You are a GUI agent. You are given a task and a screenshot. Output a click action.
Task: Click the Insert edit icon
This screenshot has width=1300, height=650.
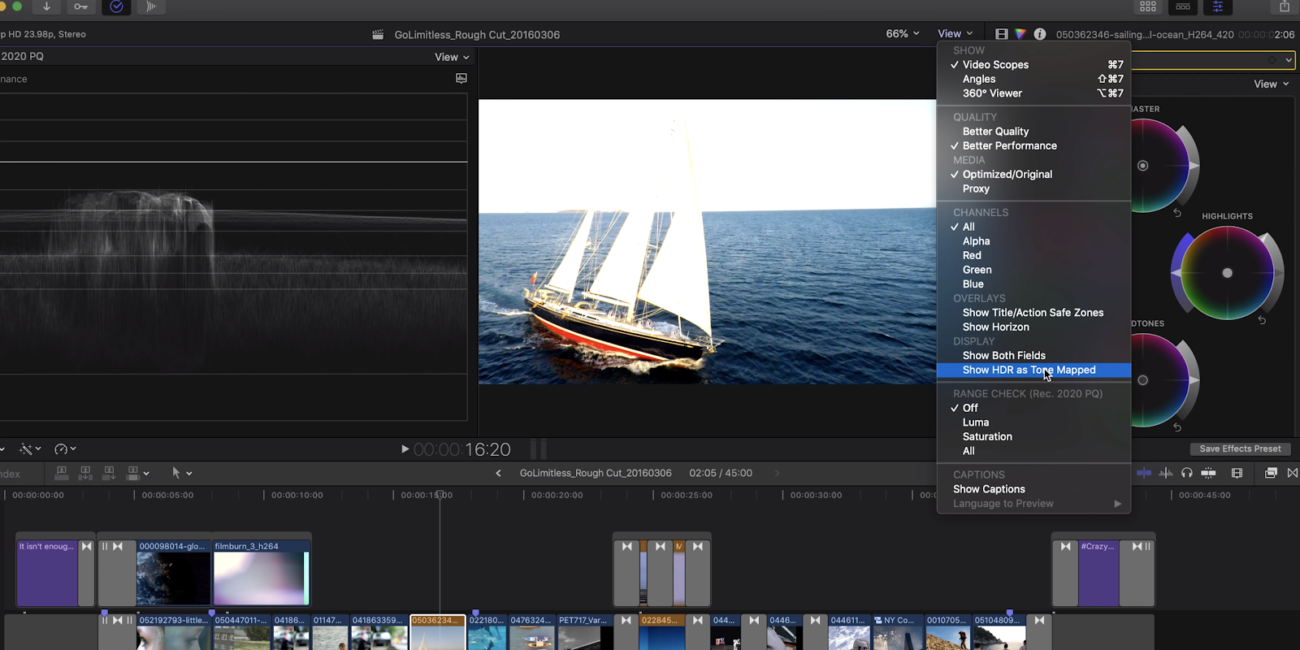pyautogui.click(x=86, y=472)
